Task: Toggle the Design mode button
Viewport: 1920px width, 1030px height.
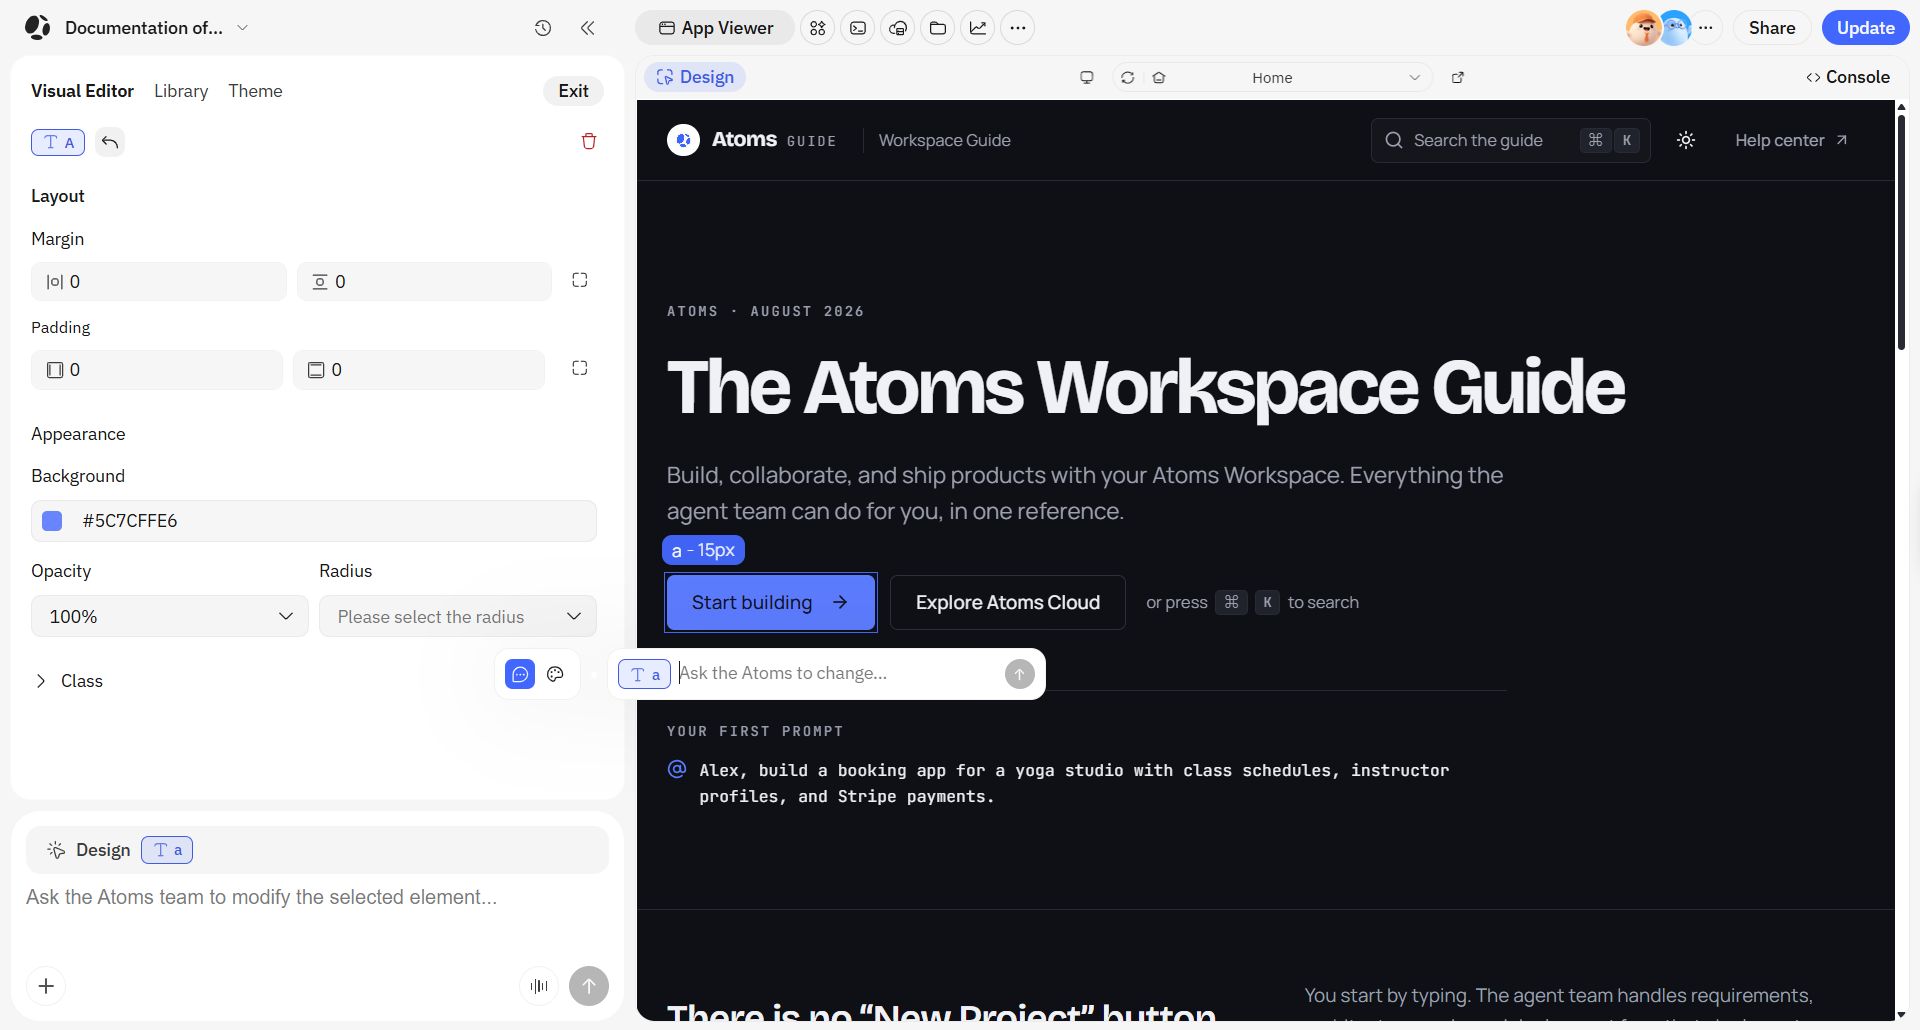Action: pos(695,77)
